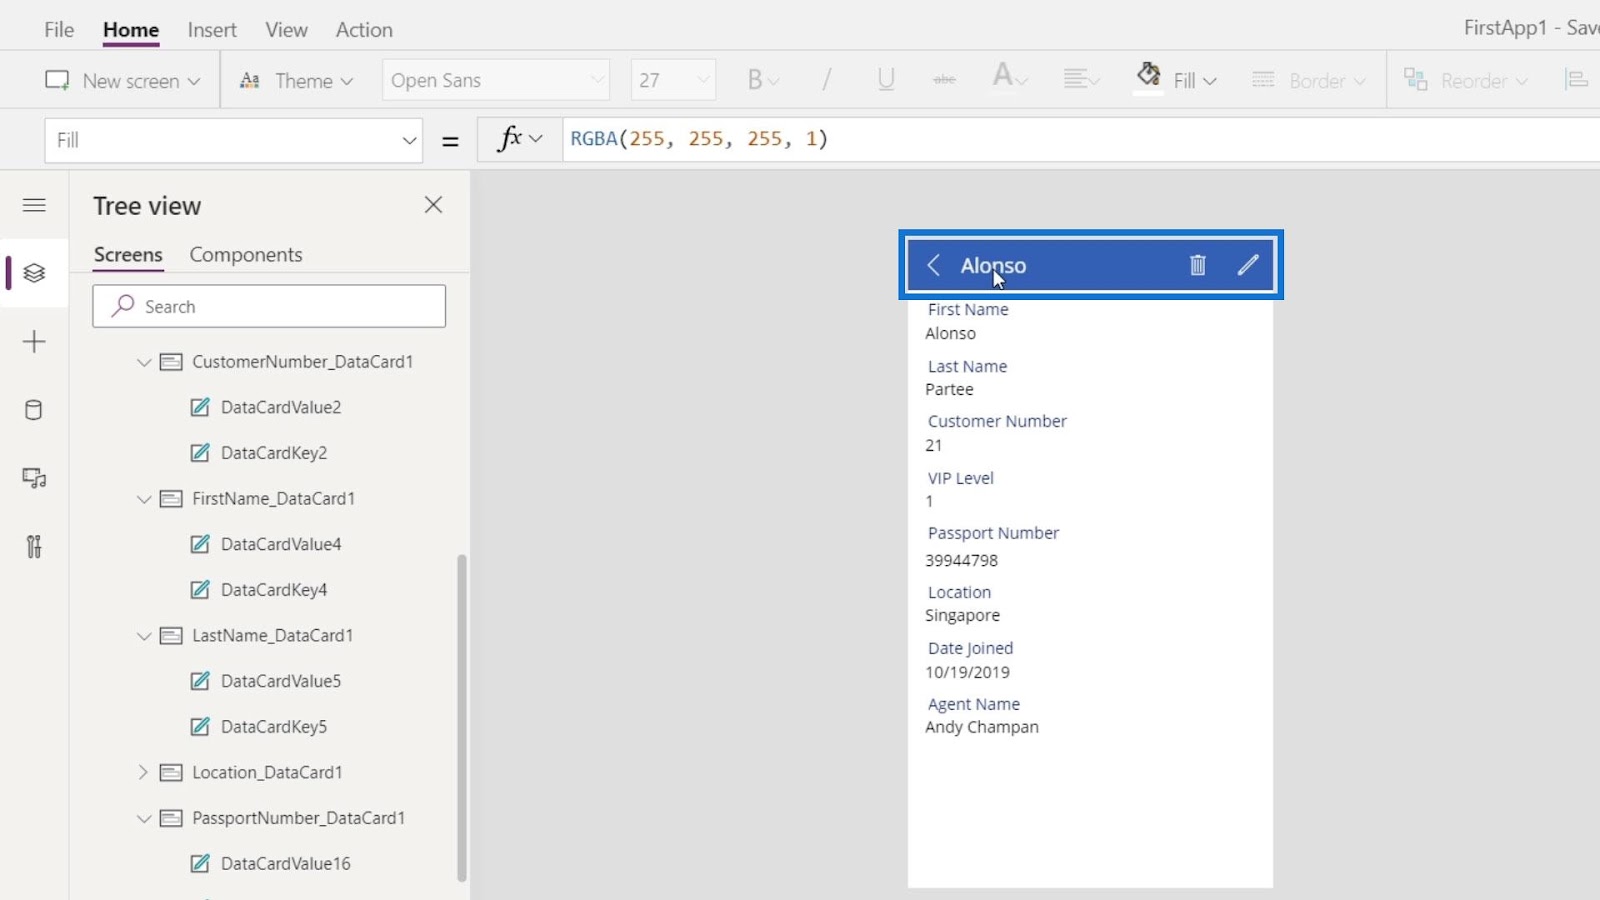Expand Location_DataCard1 node
The width and height of the screenshot is (1600, 900).
click(x=143, y=772)
